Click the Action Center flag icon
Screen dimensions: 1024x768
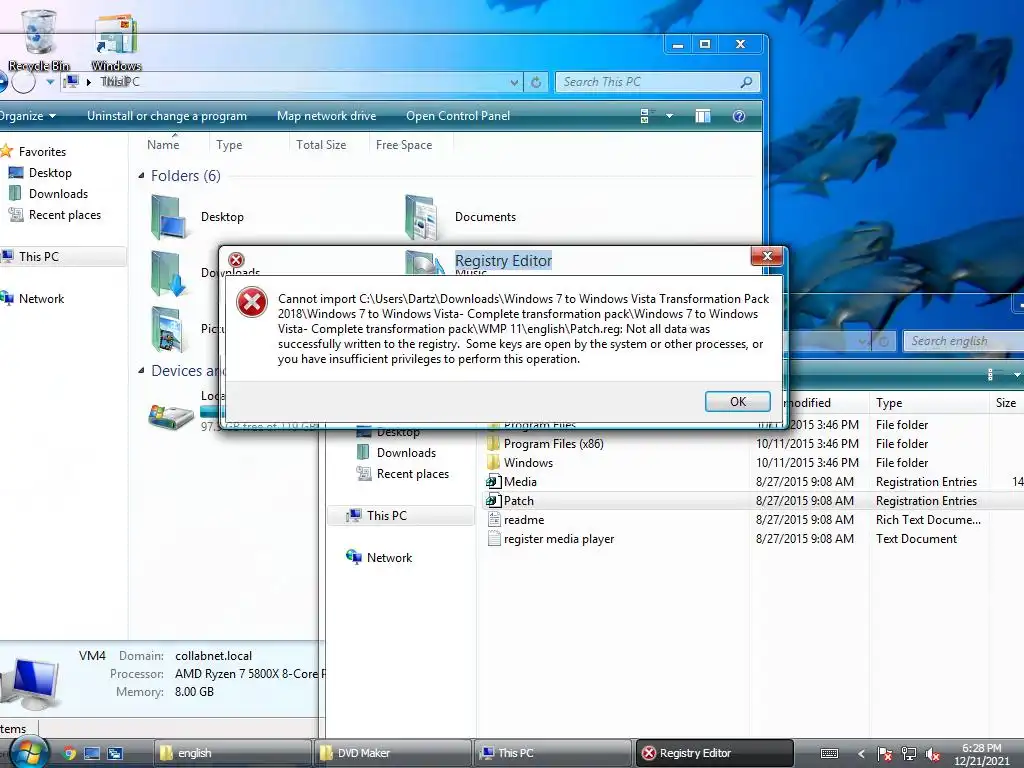[x=884, y=754]
